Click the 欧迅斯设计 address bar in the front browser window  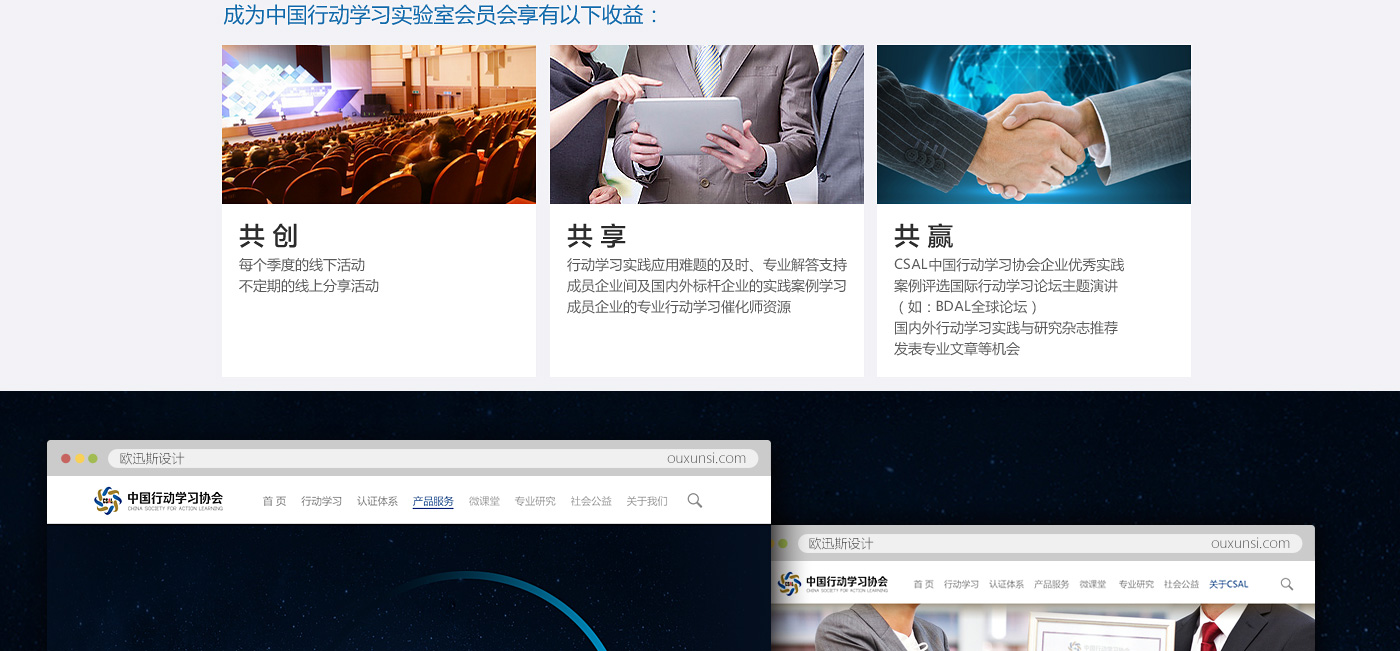[x=433, y=458]
